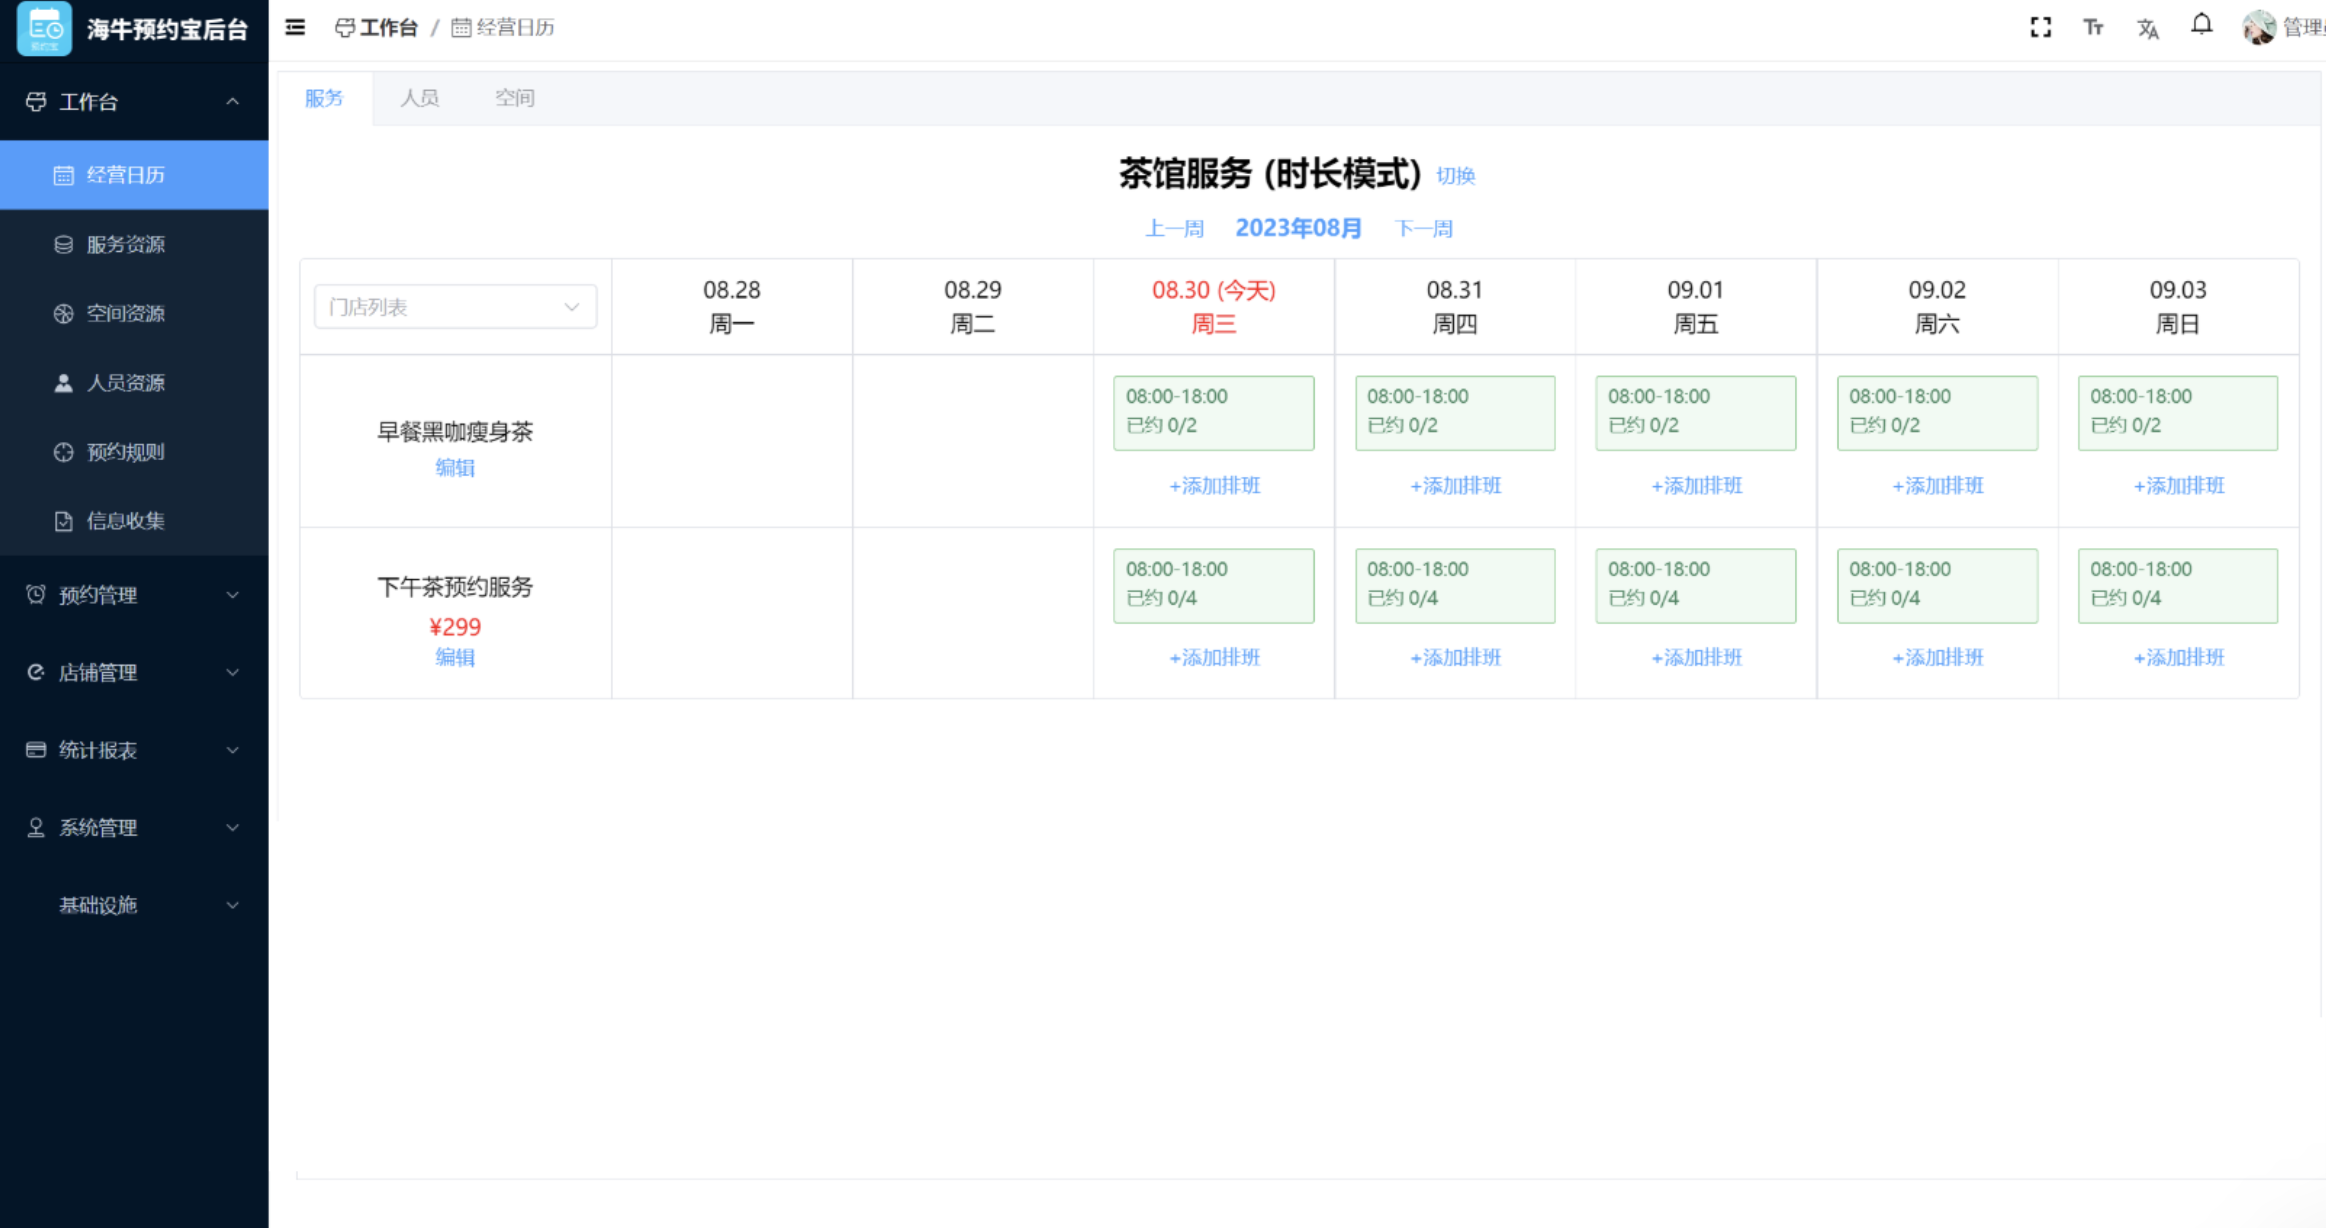Screen dimensions: 2326x1228
Task: Open the 门店列表 dropdown
Action: (455, 307)
